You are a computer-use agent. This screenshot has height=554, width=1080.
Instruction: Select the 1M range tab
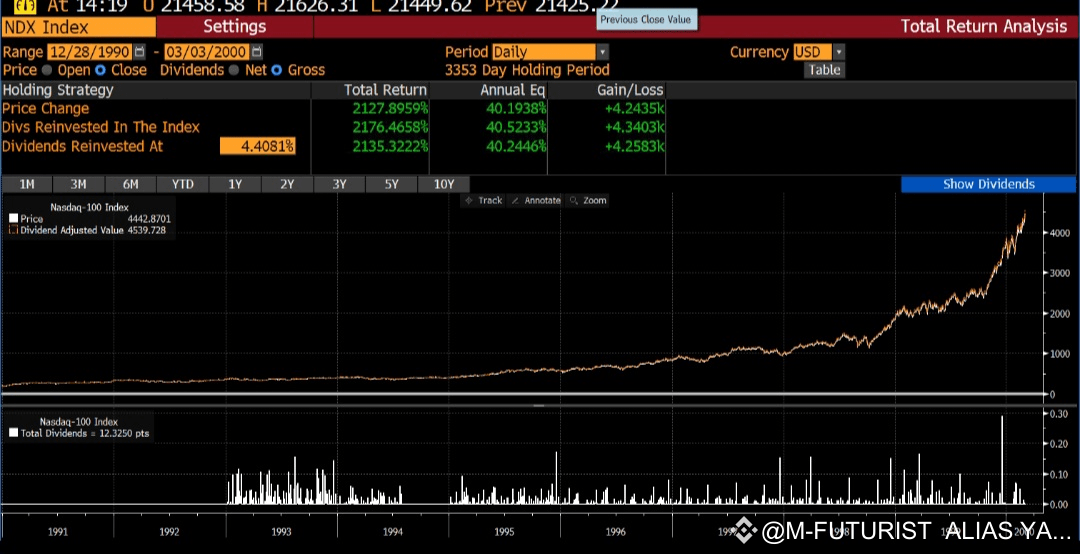pyautogui.click(x=27, y=184)
